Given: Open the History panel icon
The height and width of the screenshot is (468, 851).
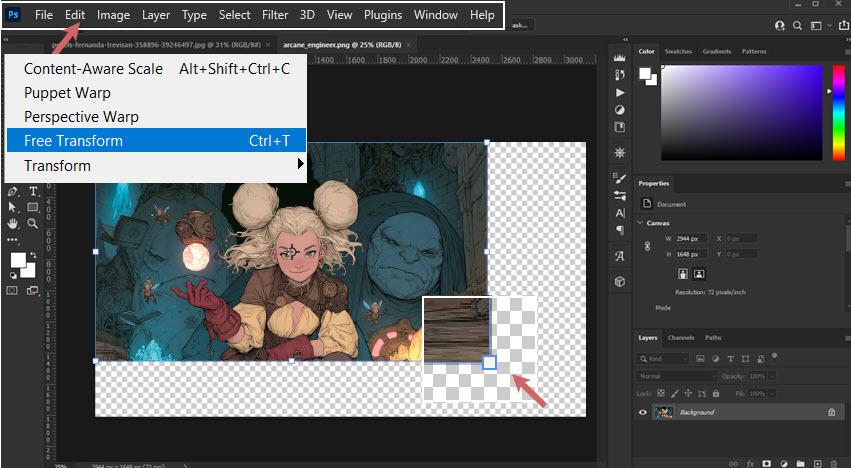Looking at the screenshot, I should (619, 75).
